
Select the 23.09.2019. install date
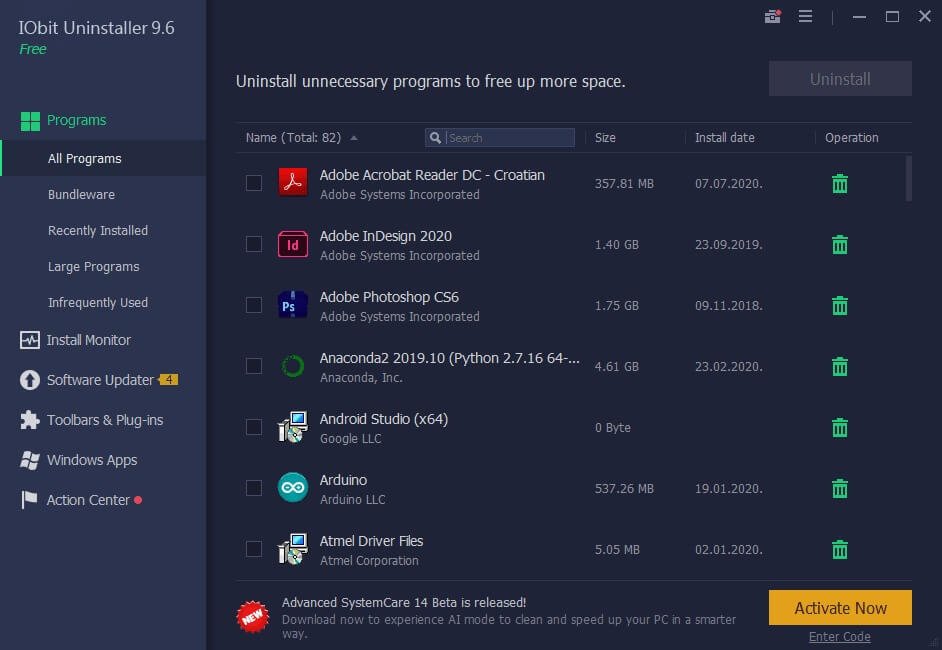[729, 245]
